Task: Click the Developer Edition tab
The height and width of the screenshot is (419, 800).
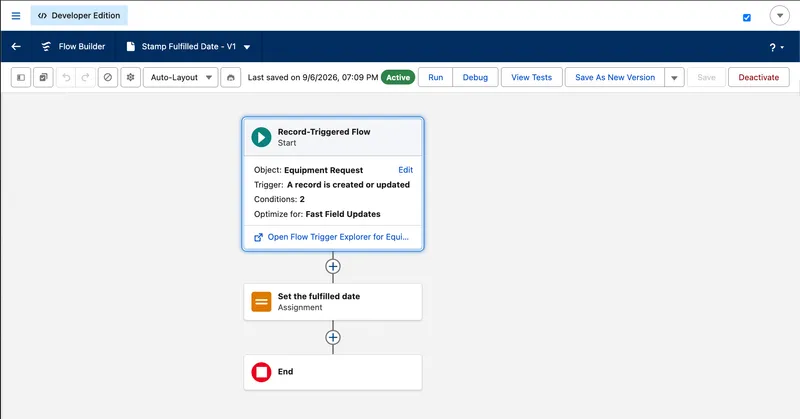Action: pos(79,16)
